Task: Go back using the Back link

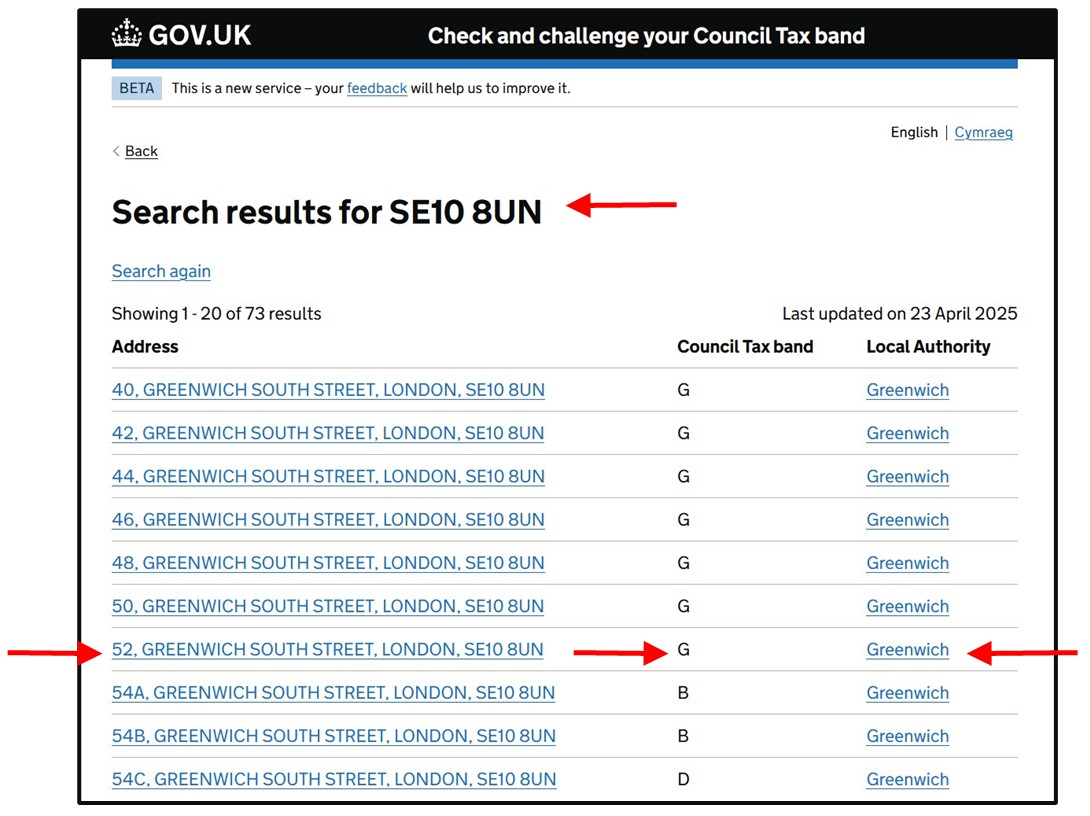Action: tap(141, 151)
